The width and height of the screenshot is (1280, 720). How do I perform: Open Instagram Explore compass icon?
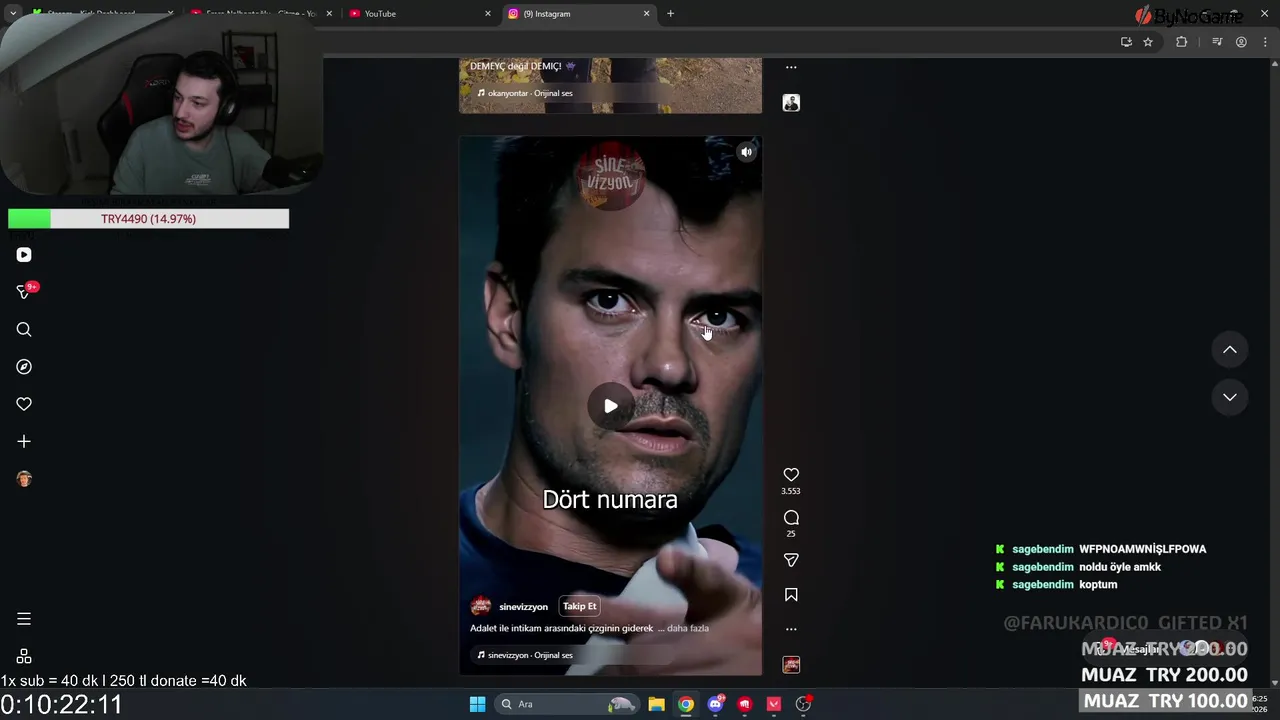coord(24,367)
